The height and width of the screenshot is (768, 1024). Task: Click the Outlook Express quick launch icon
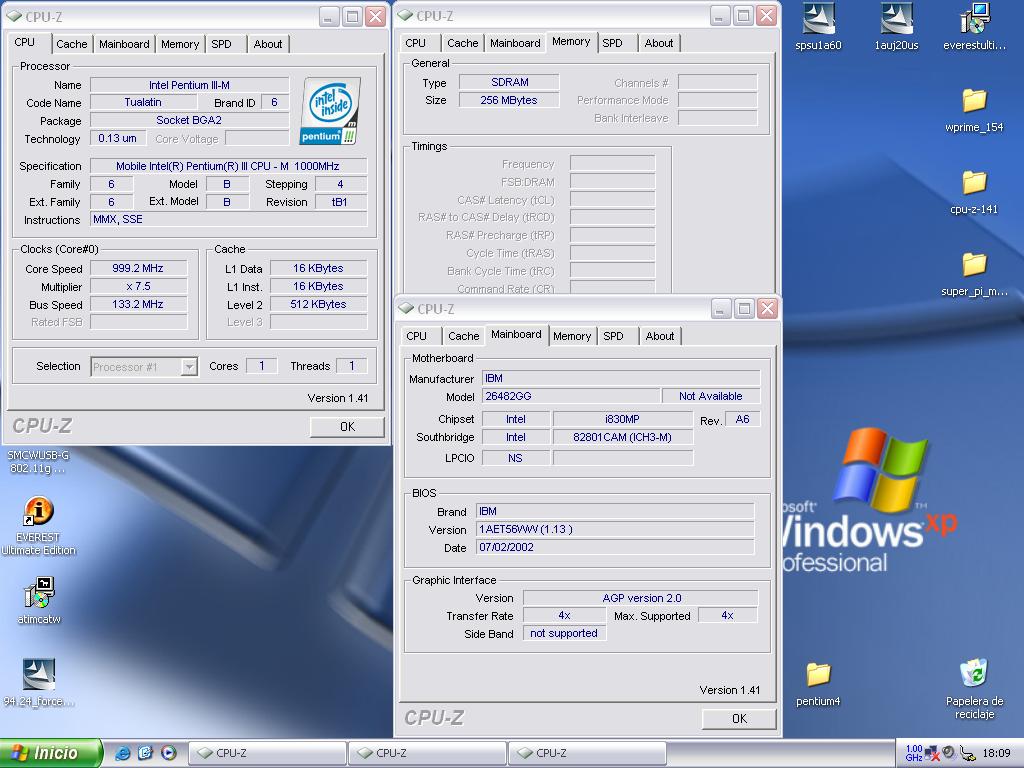(x=145, y=753)
